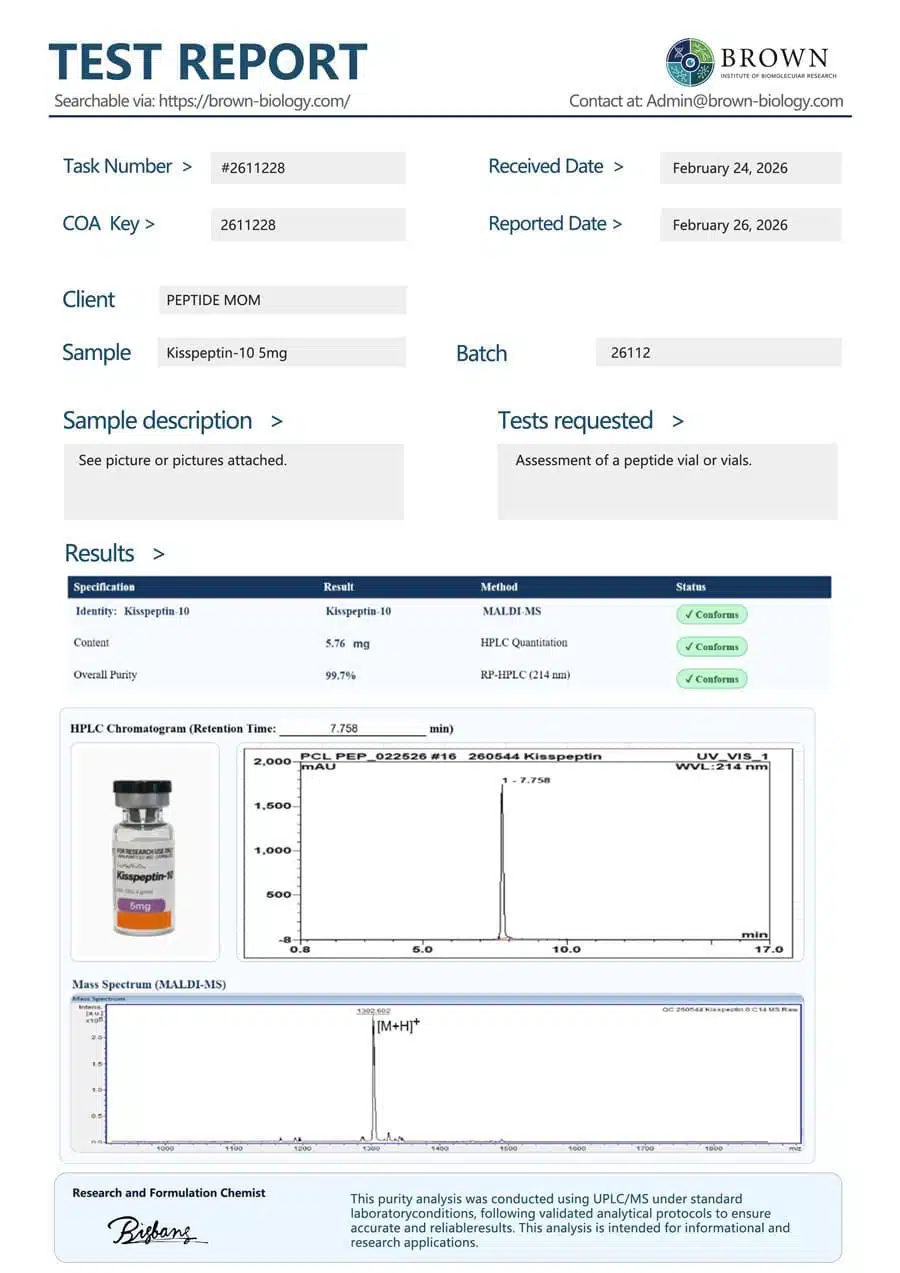Click the Status column header

(x=691, y=587)
